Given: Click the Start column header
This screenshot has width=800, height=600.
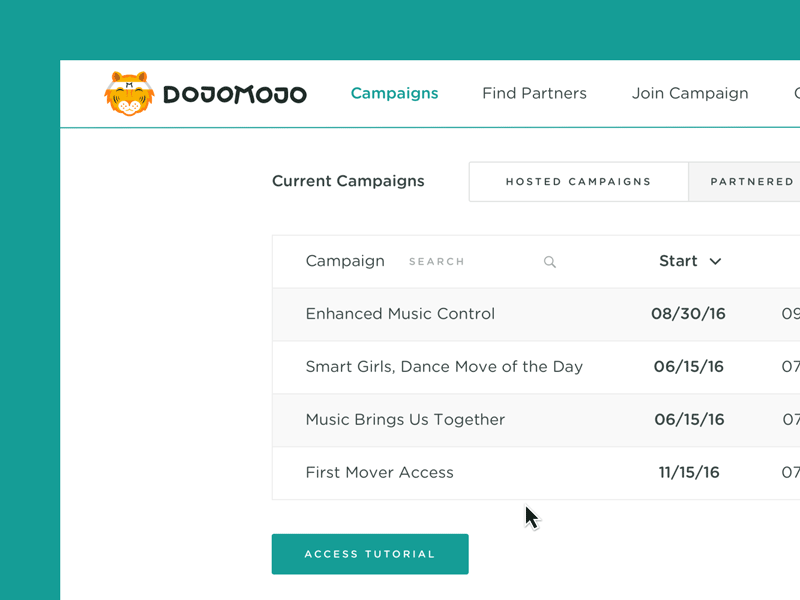Looking at the screenshot, I should coord(678,261).
